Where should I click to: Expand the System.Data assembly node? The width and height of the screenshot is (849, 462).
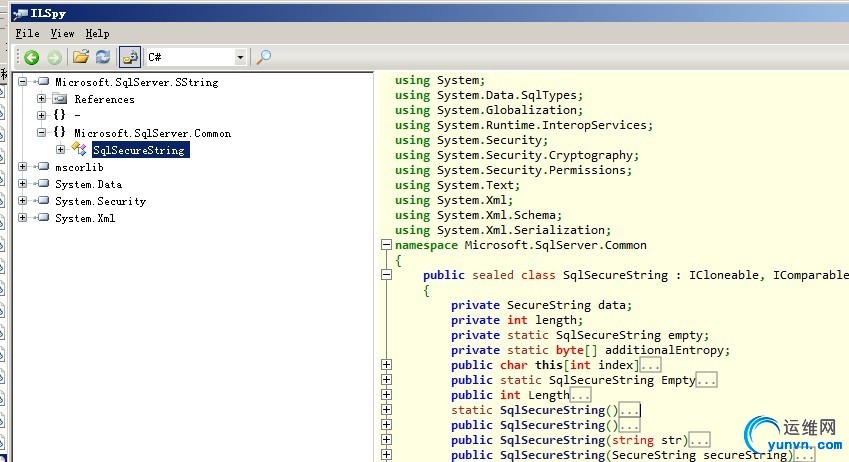(23, 184)
